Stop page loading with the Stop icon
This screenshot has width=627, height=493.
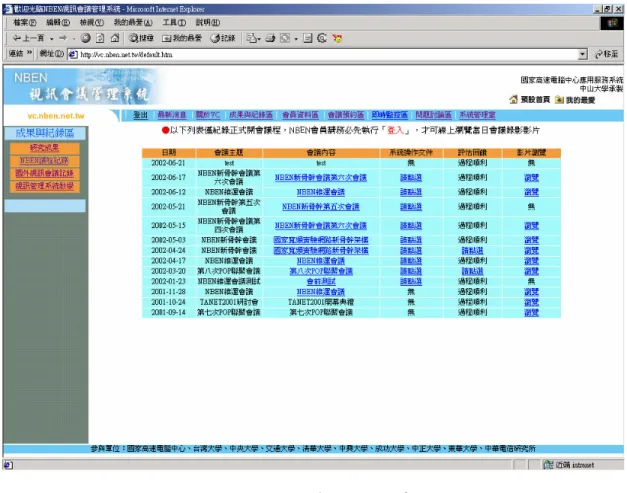tap(85, 38)
